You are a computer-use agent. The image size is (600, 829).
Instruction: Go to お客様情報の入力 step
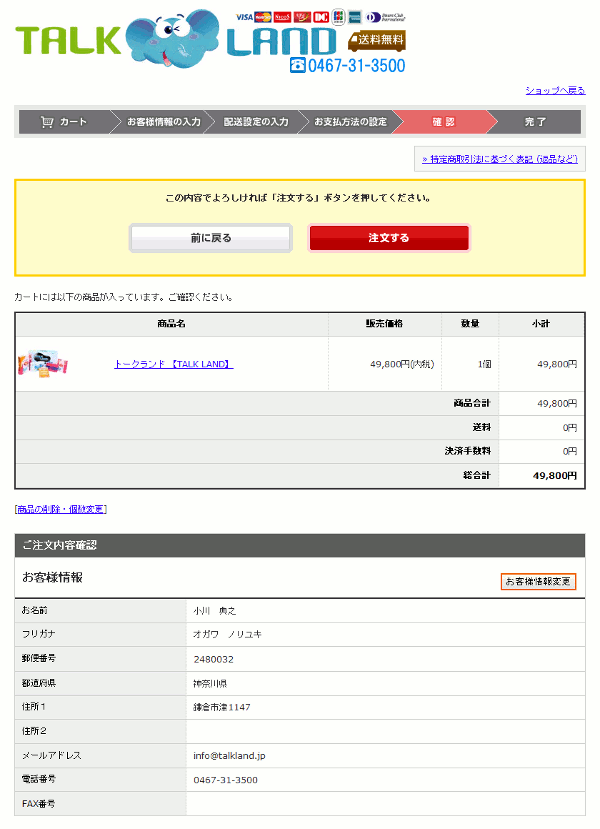coord(164,122)
